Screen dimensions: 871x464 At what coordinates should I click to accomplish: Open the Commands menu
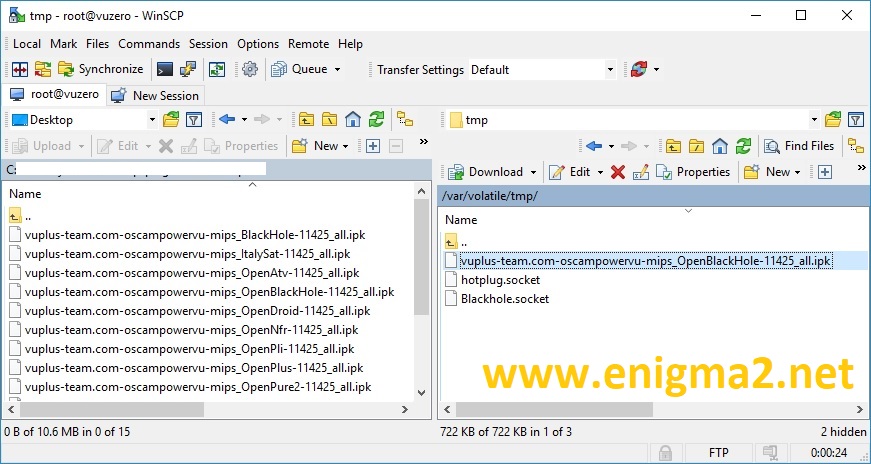(x=149, y=44)
